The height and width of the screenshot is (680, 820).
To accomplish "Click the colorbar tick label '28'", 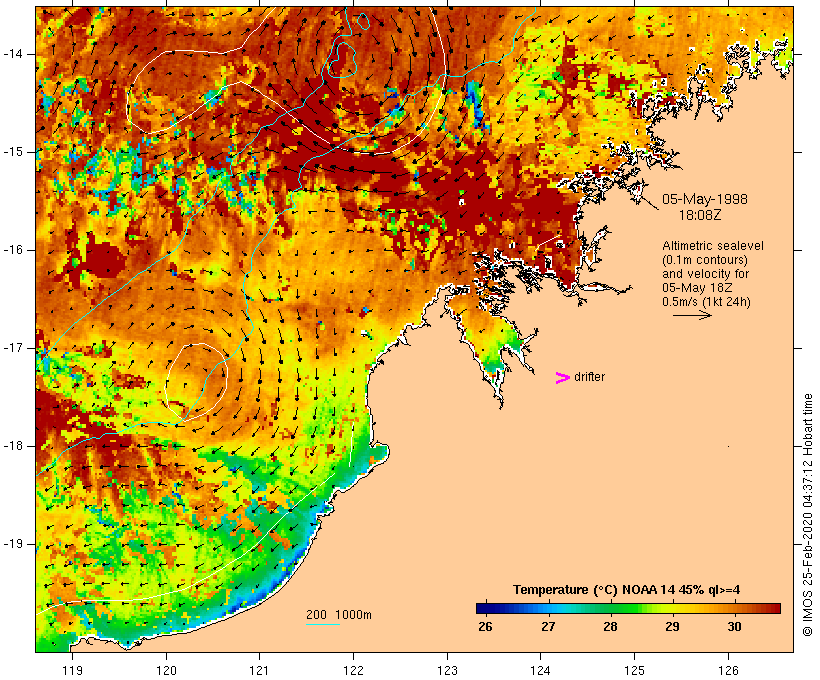I will (x=610, y=626).
